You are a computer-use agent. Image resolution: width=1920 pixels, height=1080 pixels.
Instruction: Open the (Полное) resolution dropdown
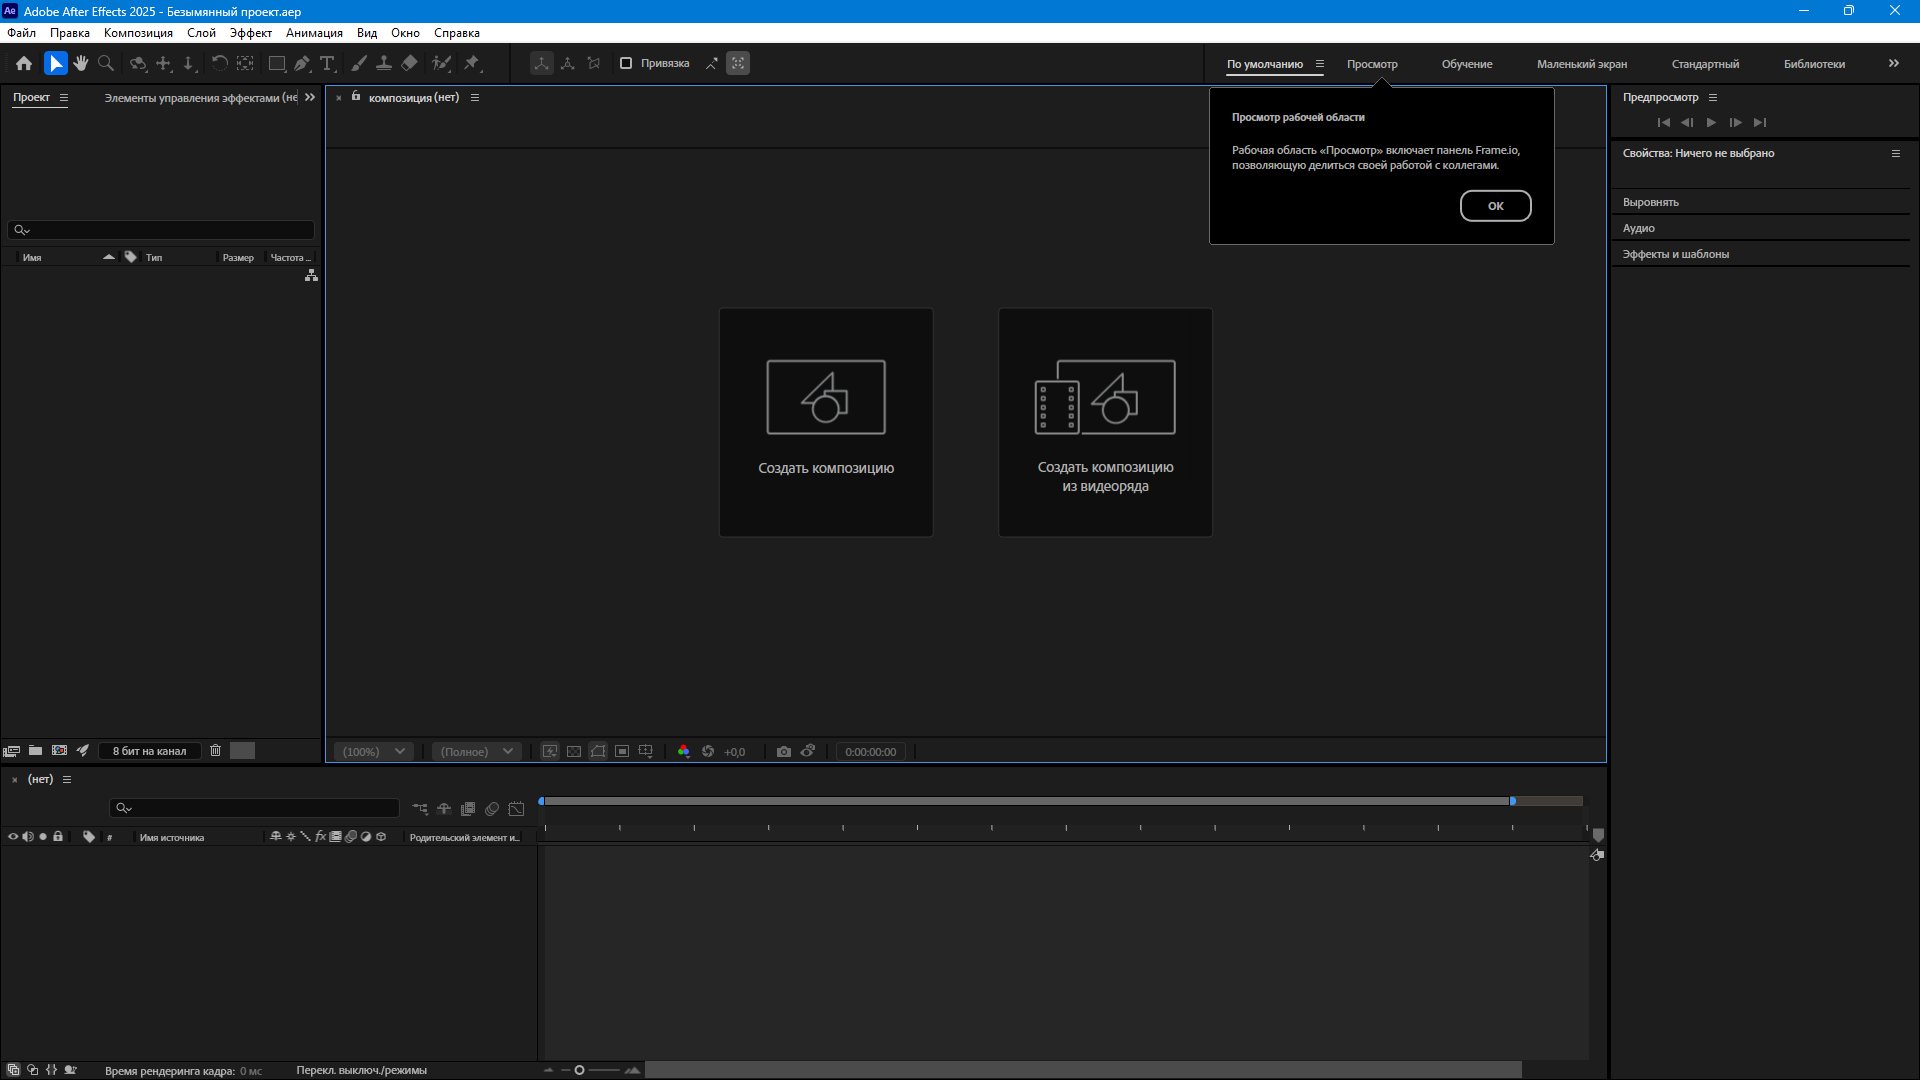click(x=476, y=752)
